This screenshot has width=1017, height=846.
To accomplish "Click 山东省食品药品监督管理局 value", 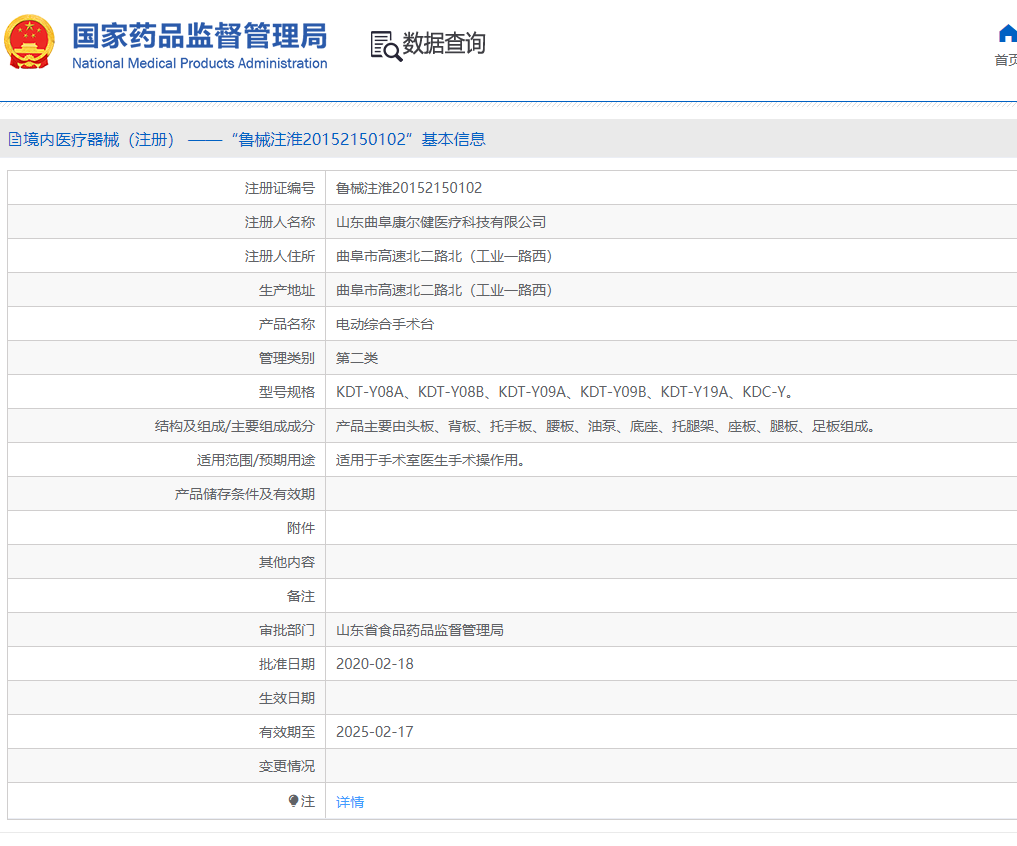I will click(x=420, y=630).
